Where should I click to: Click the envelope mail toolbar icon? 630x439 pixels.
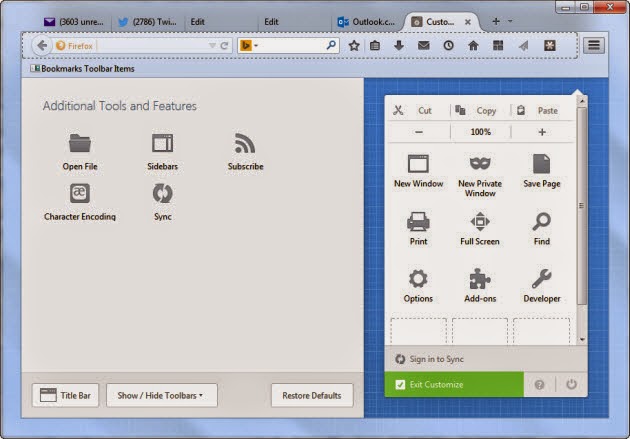tap(423, 45)
